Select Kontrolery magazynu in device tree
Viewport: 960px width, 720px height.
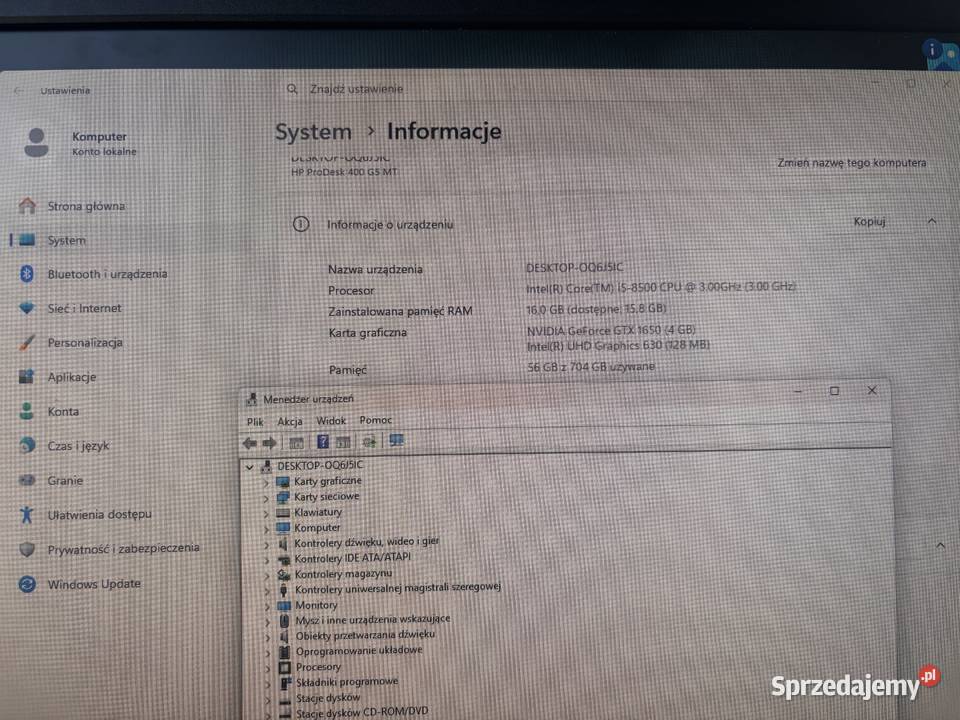coord(343,574)
